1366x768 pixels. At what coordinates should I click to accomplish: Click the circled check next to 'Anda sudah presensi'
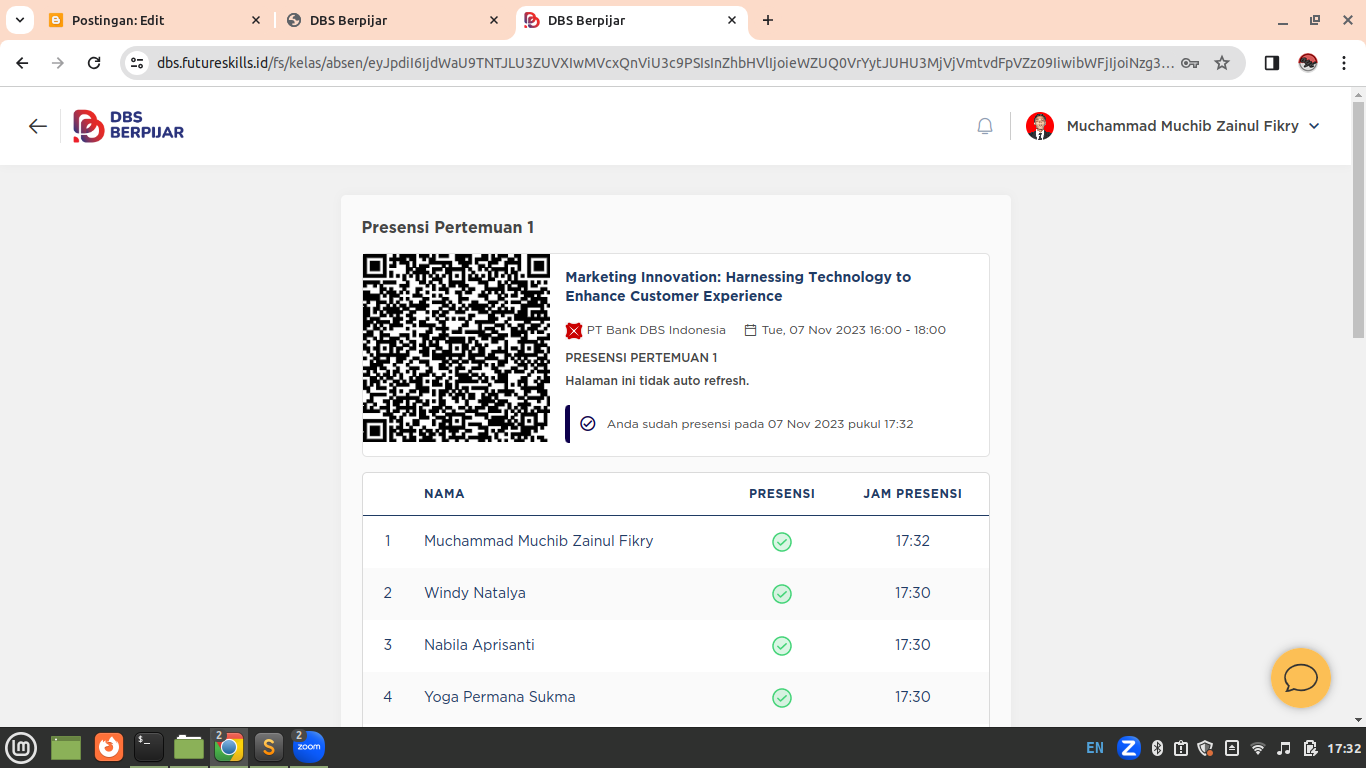tap(588, 424)
